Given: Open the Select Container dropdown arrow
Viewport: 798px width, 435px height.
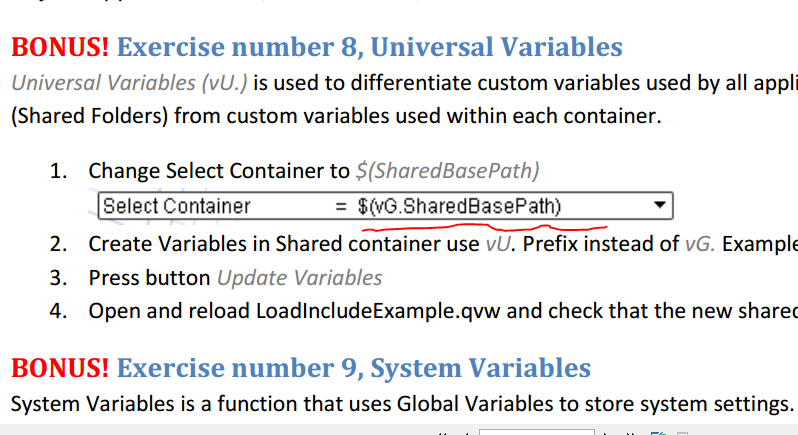Looking at the screenshot, I should (660, 206).
